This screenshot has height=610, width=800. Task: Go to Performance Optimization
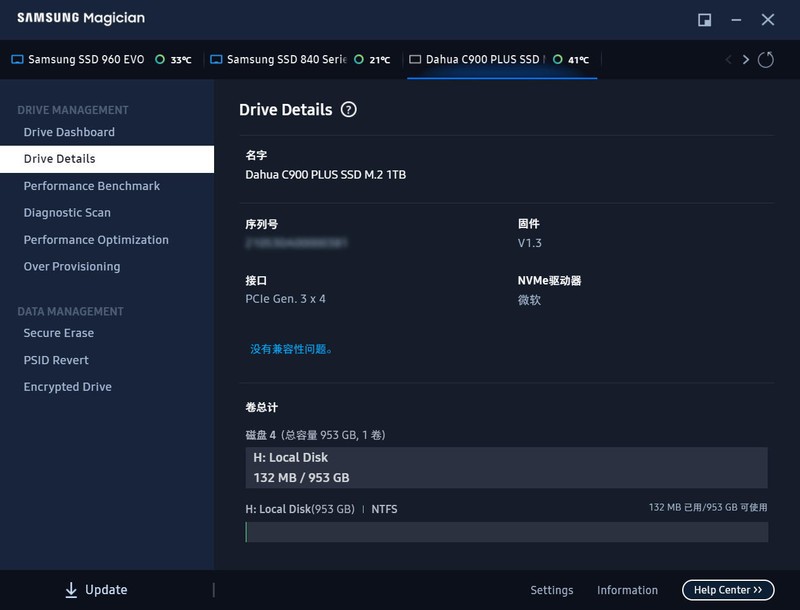96,240
